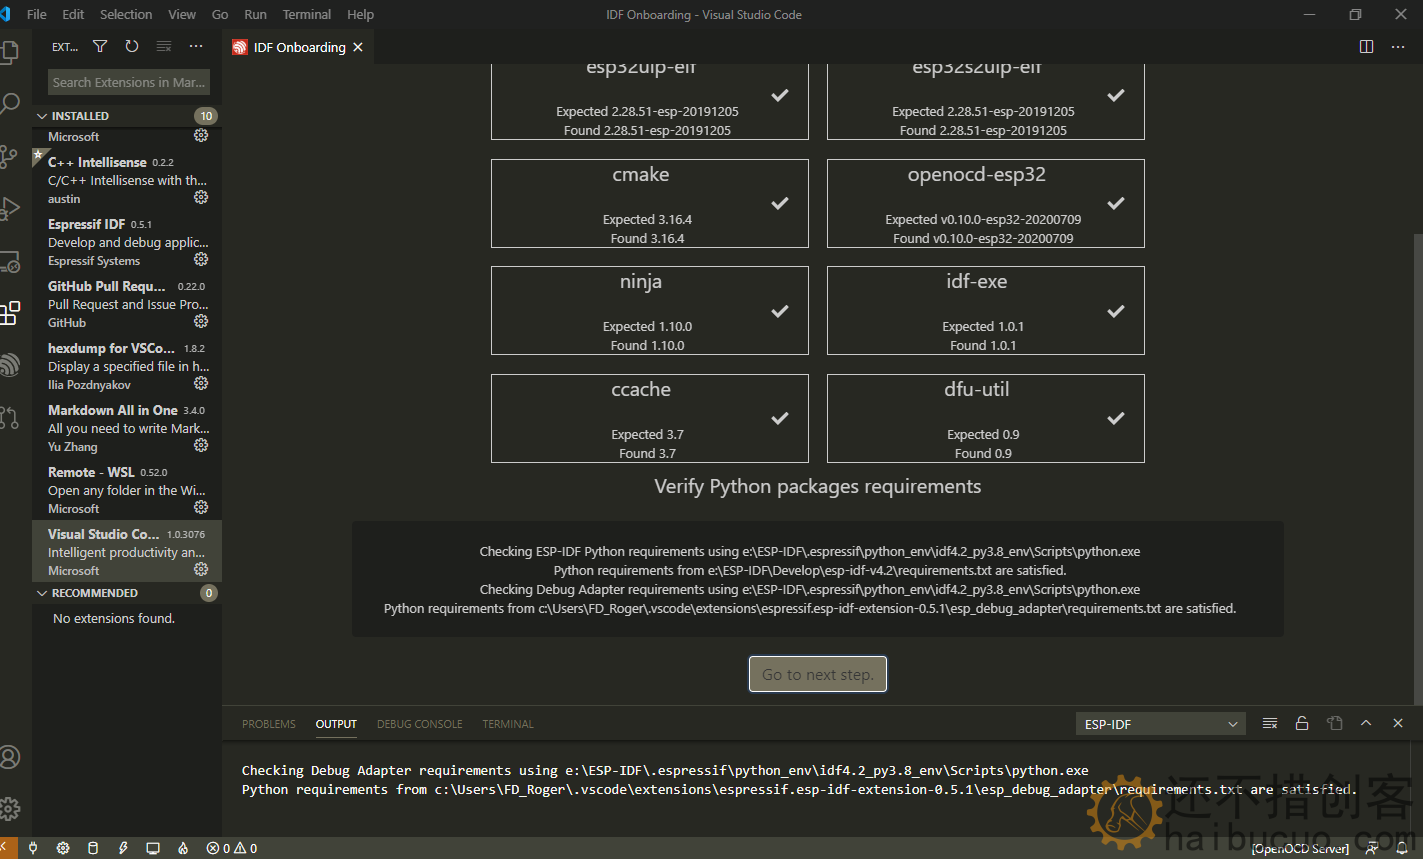Select the OUTPUT panel tab
The width and height of the screenshot is (1423, 859).
pyautogui.click(x=336, y=724)
